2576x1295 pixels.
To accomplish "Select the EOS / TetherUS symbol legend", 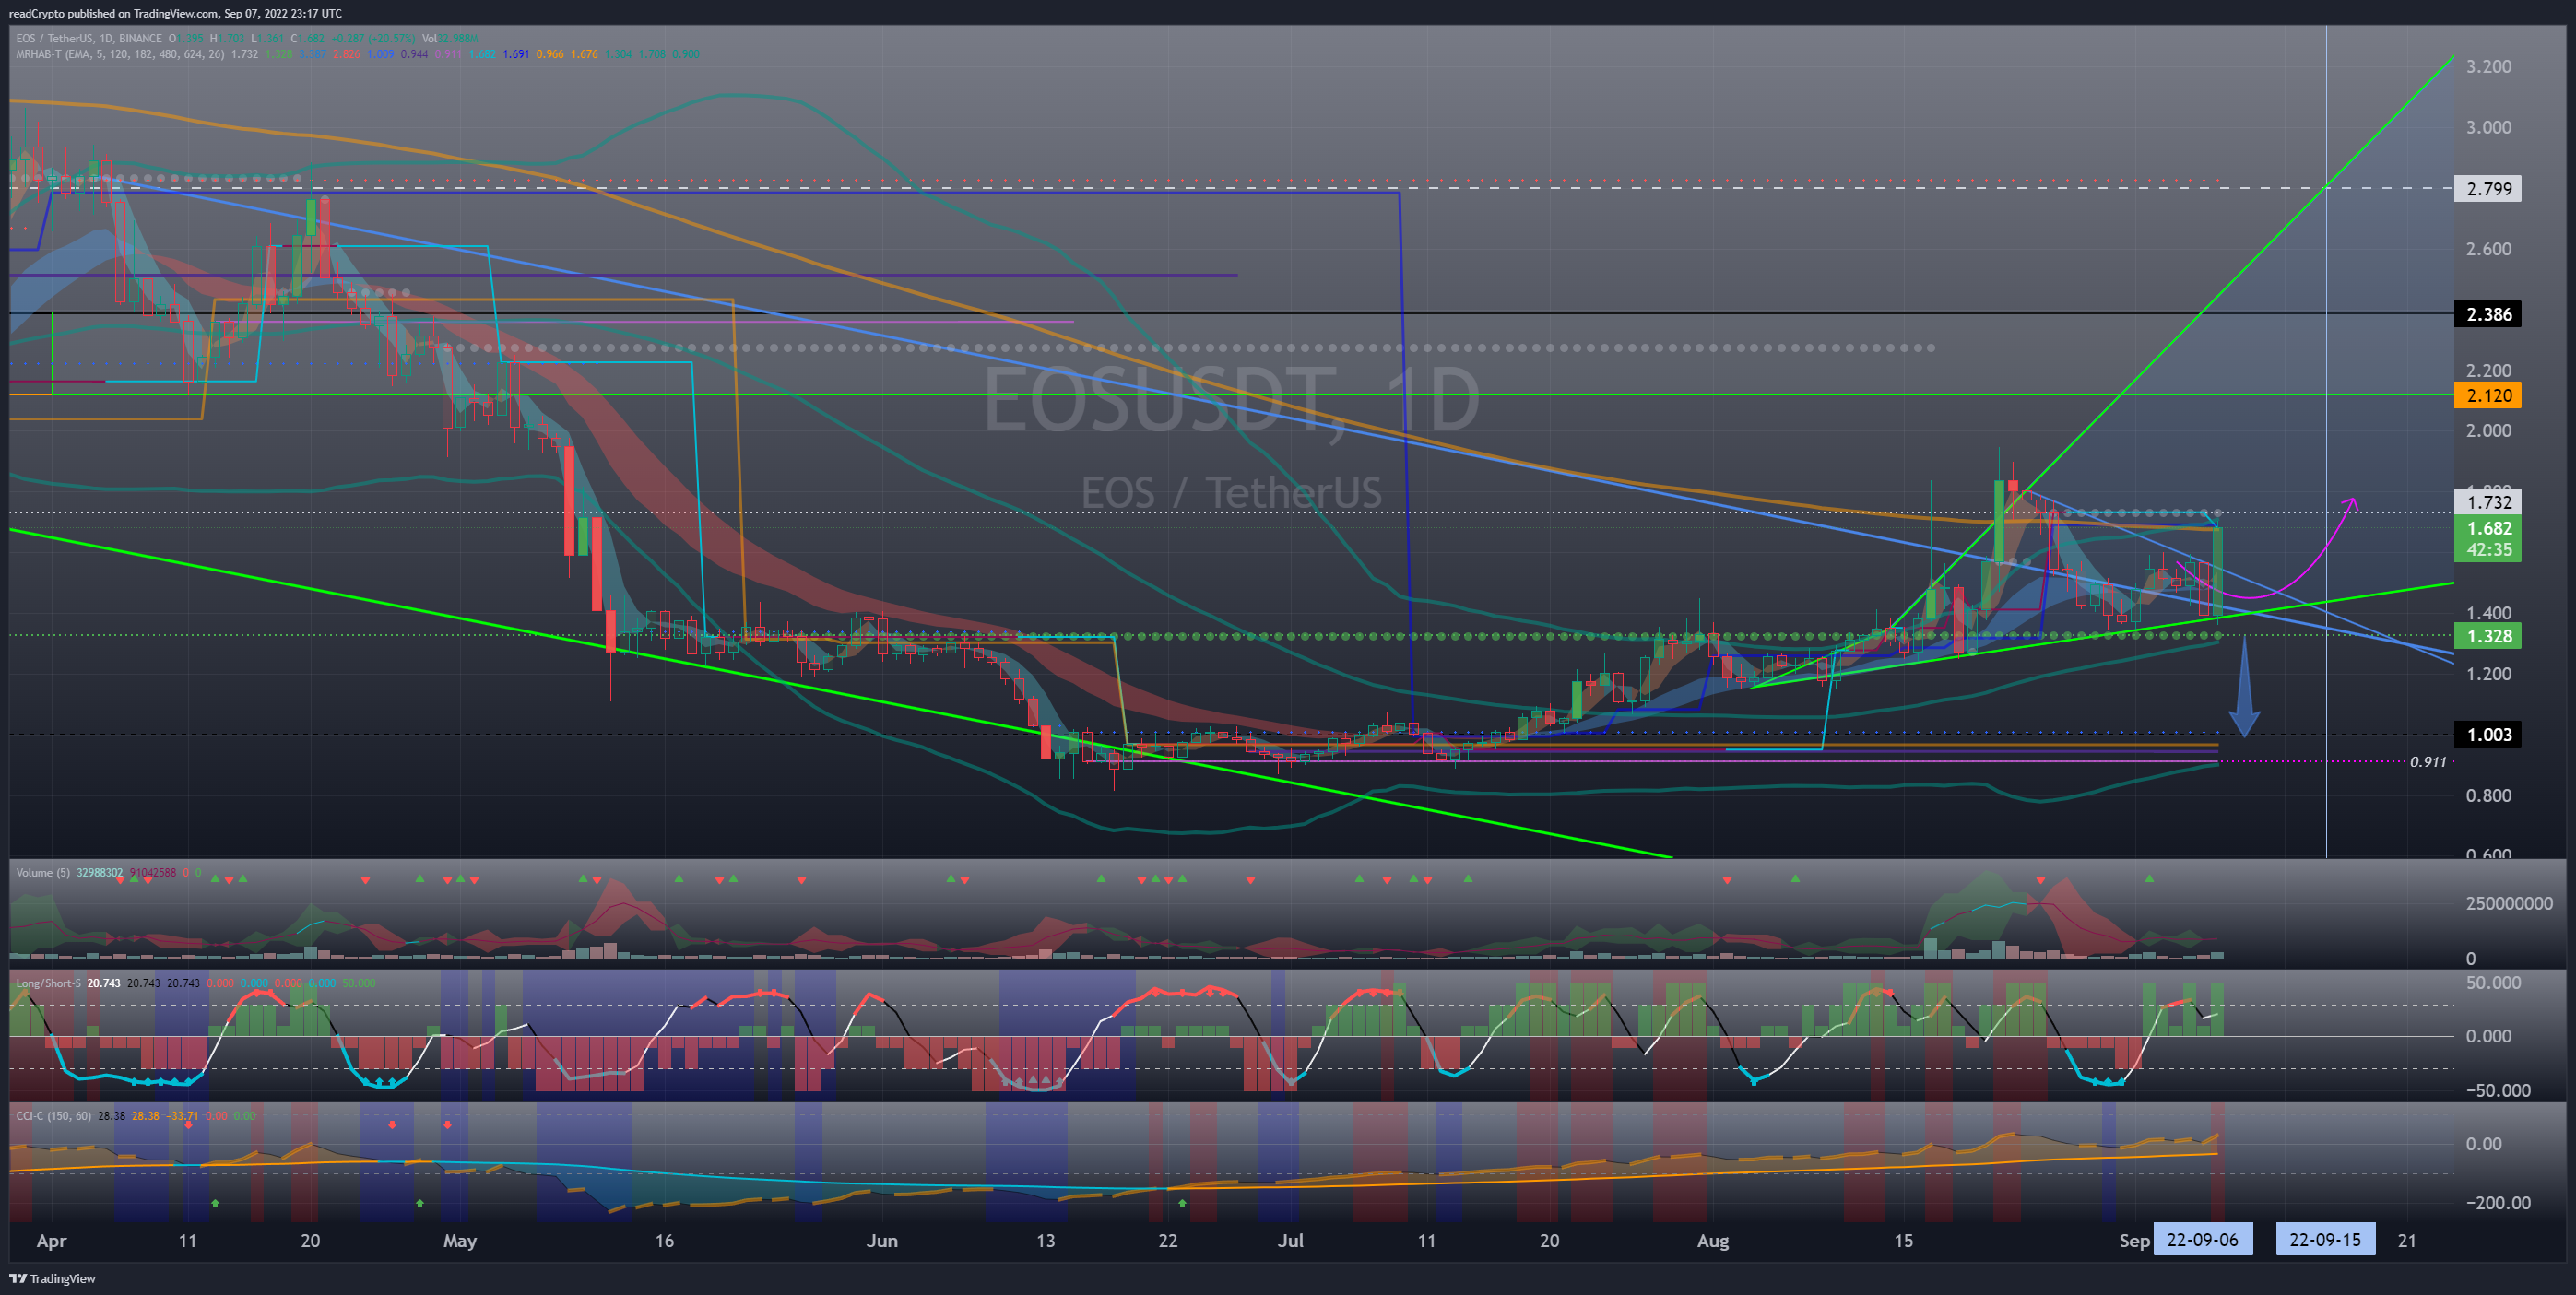I will coord(88,38).
